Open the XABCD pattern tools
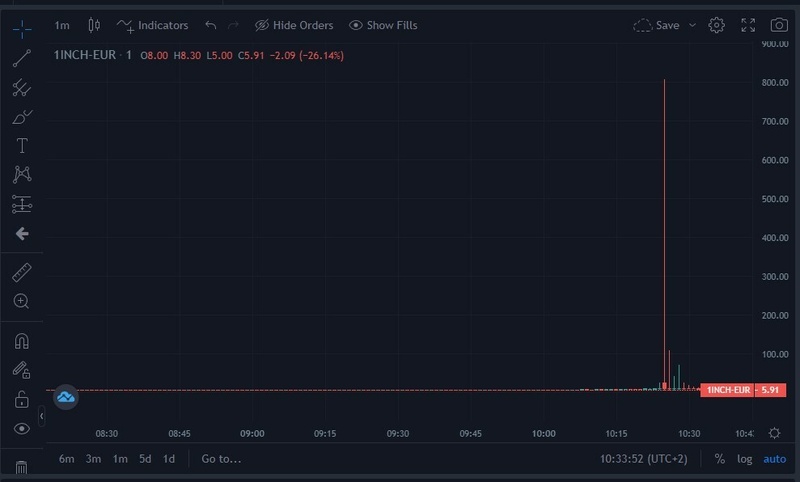Viewport: 800px width, 482px height. [22, 175]
